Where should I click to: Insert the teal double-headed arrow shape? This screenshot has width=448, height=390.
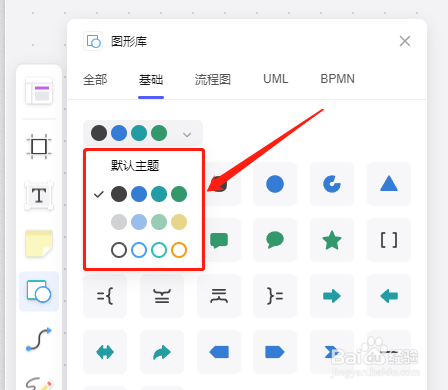(105, 352)
